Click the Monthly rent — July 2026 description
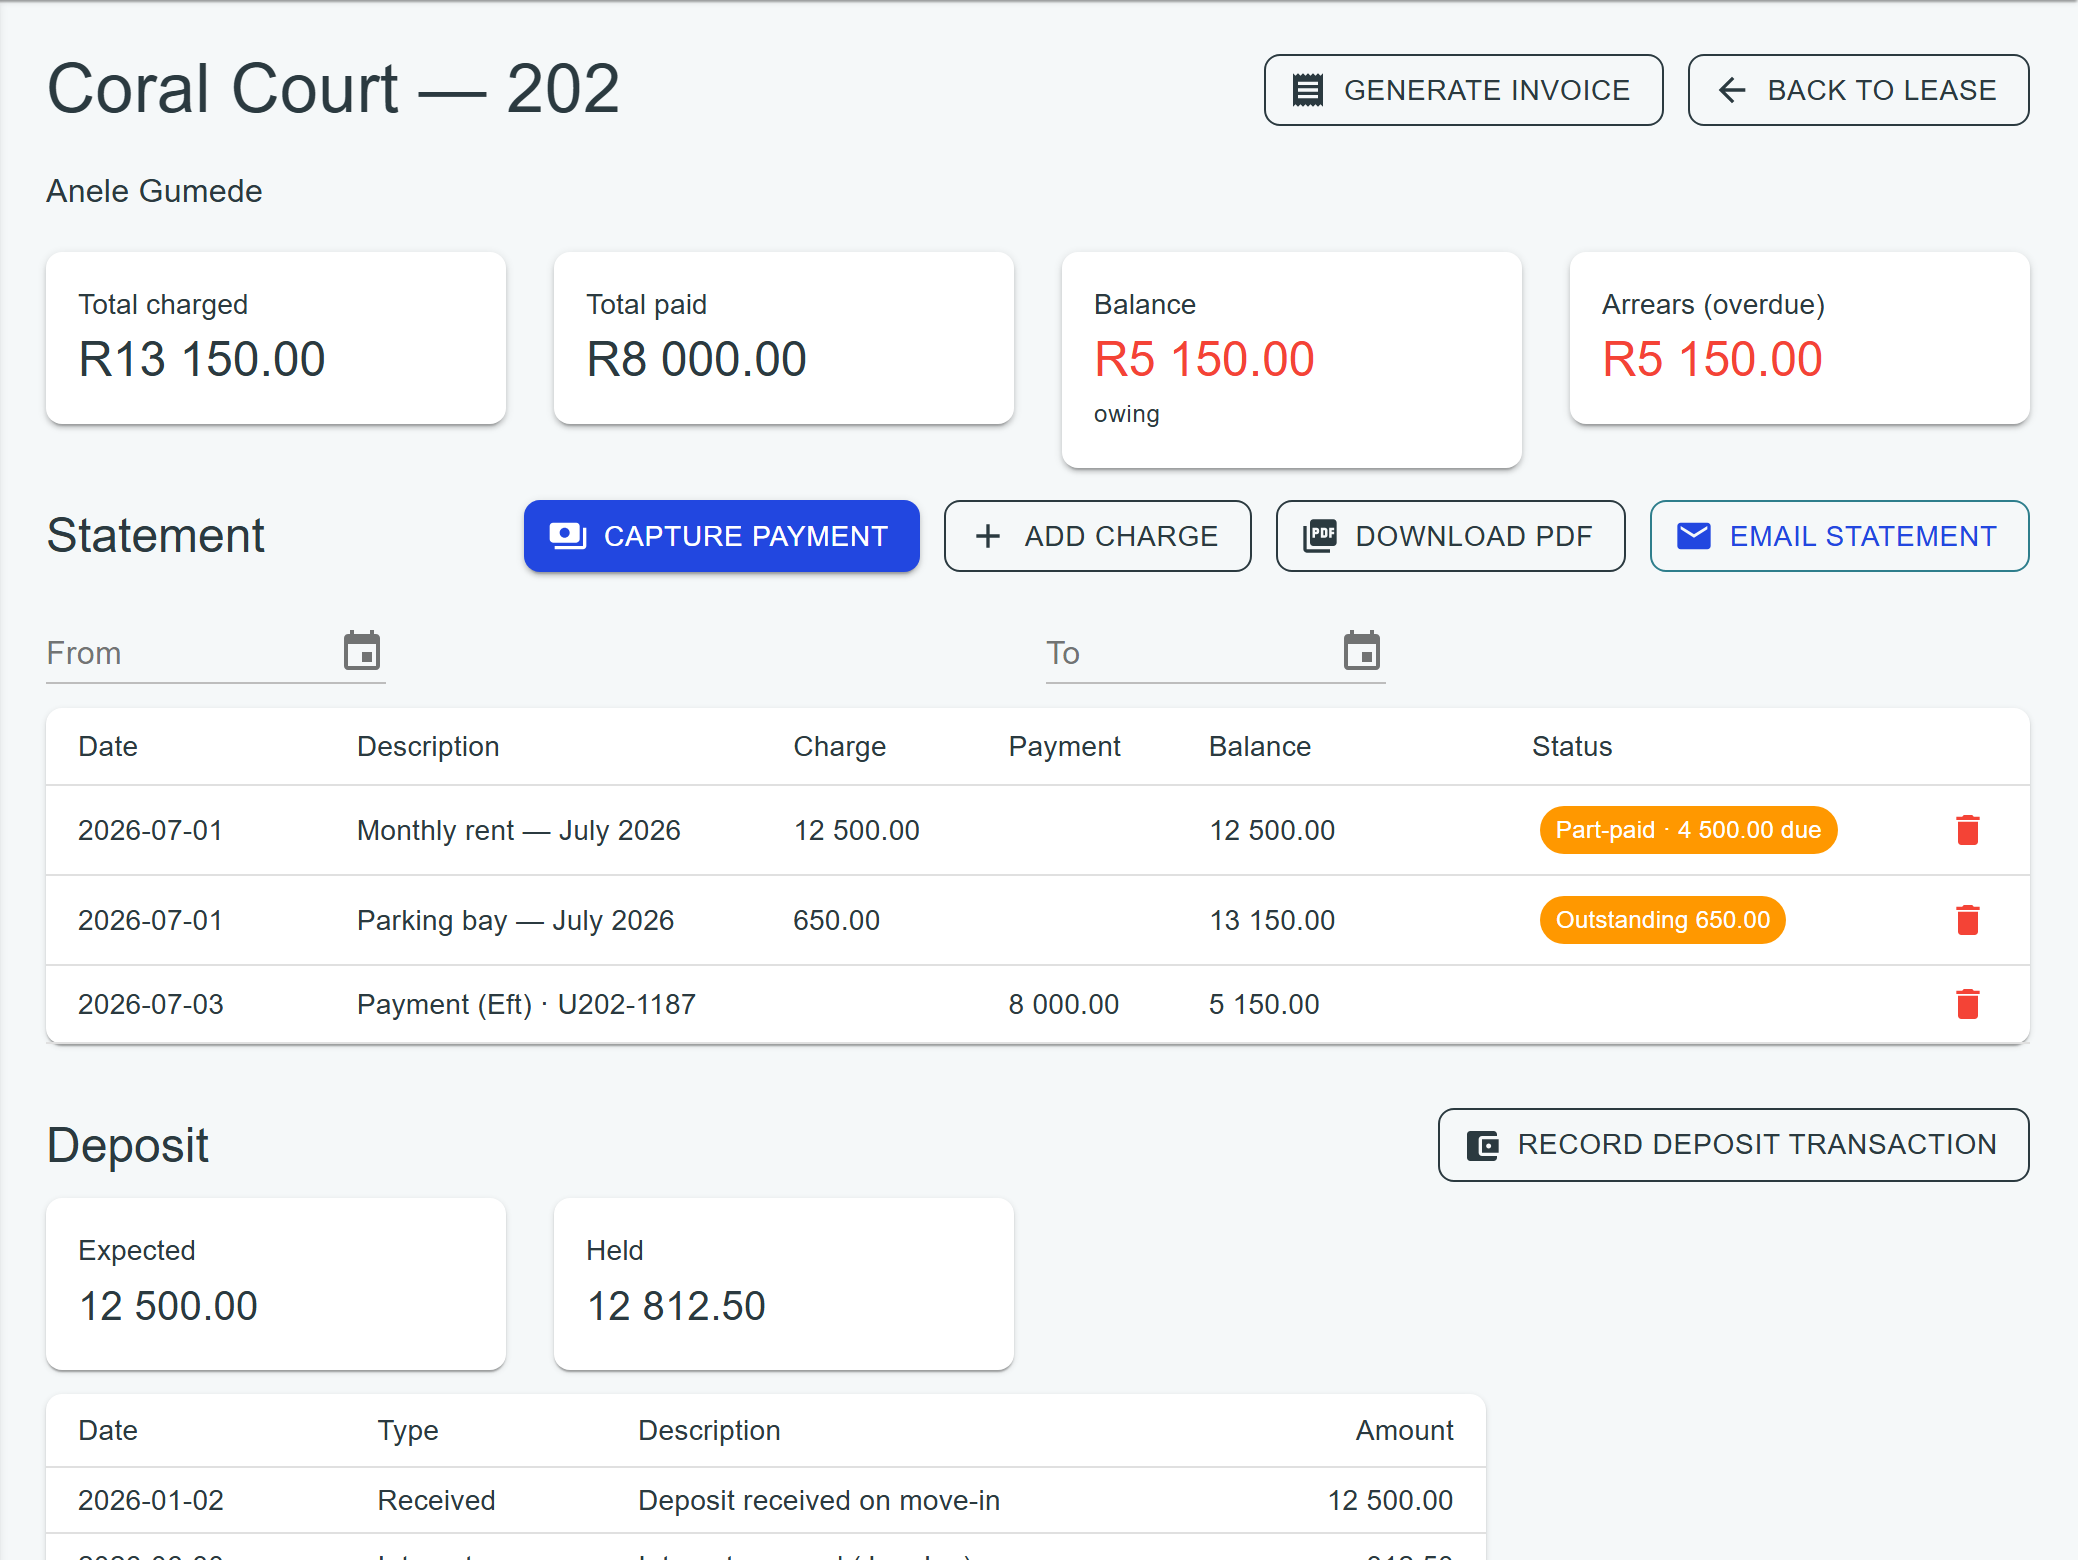The image size is (2078, 1560). click(518, 830)
